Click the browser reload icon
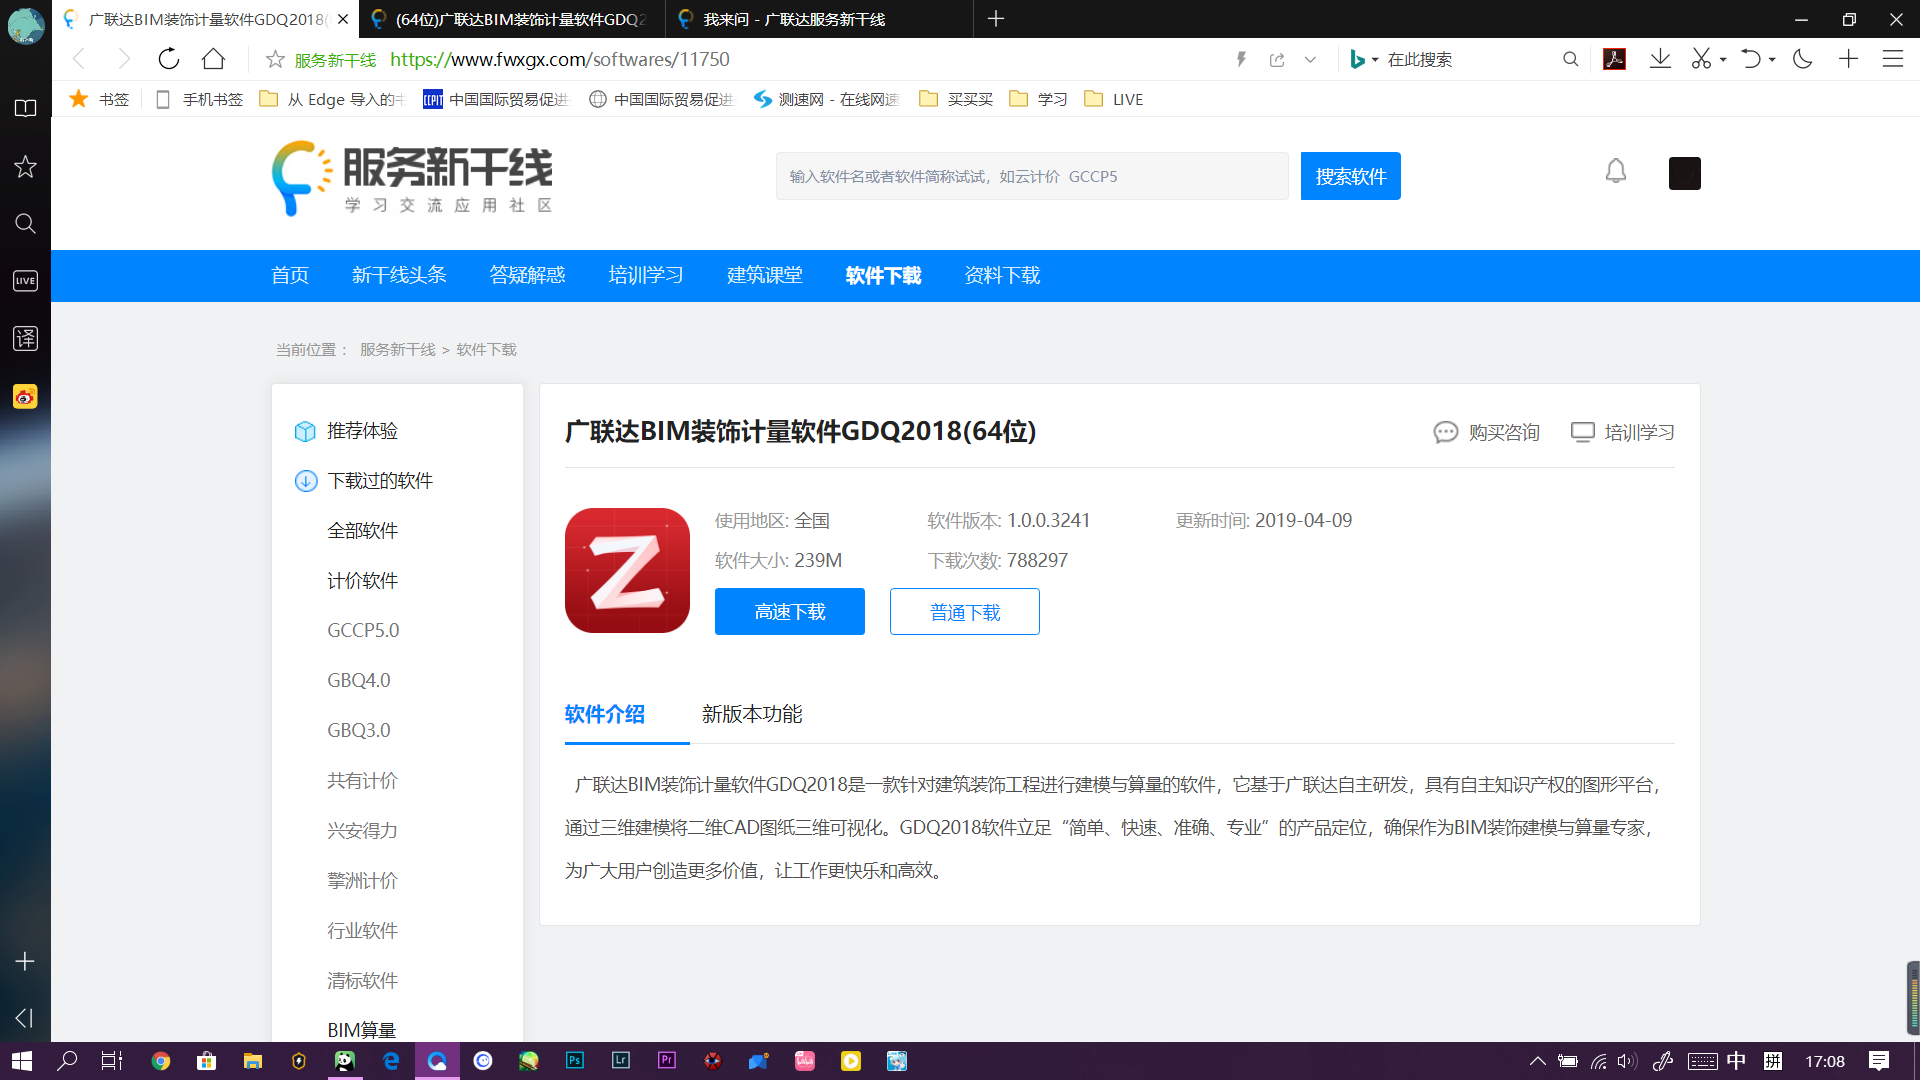The height and width of the screenshot is (1080, 1920). (x=169, y=59)
